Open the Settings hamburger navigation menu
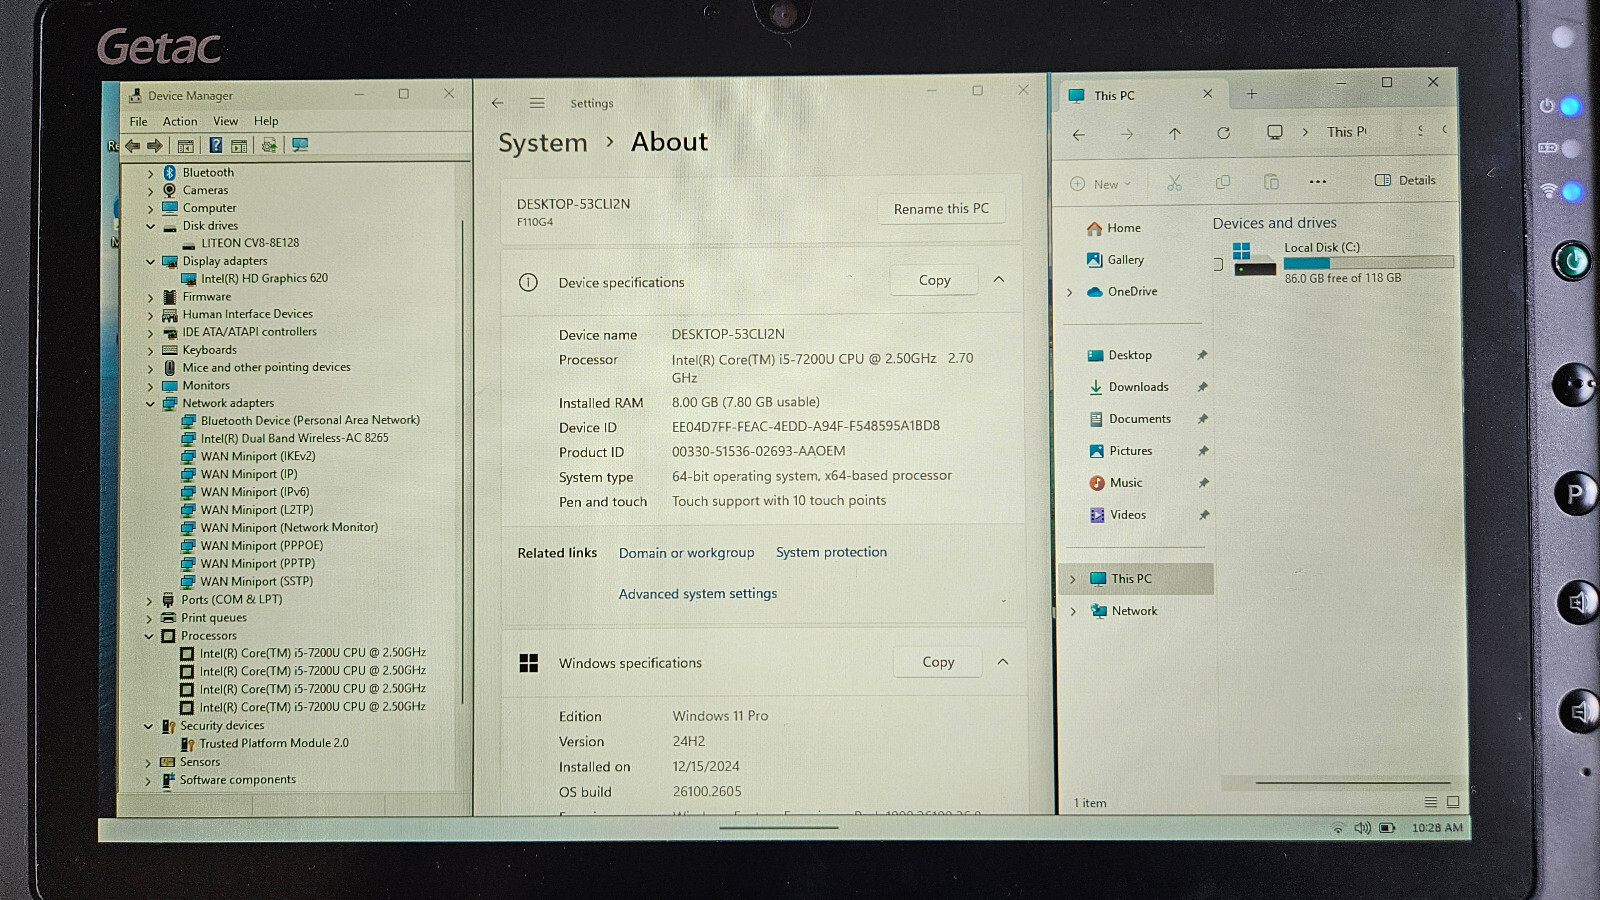Viewport: 1600px width, 900px height. [x=537, y=103]
